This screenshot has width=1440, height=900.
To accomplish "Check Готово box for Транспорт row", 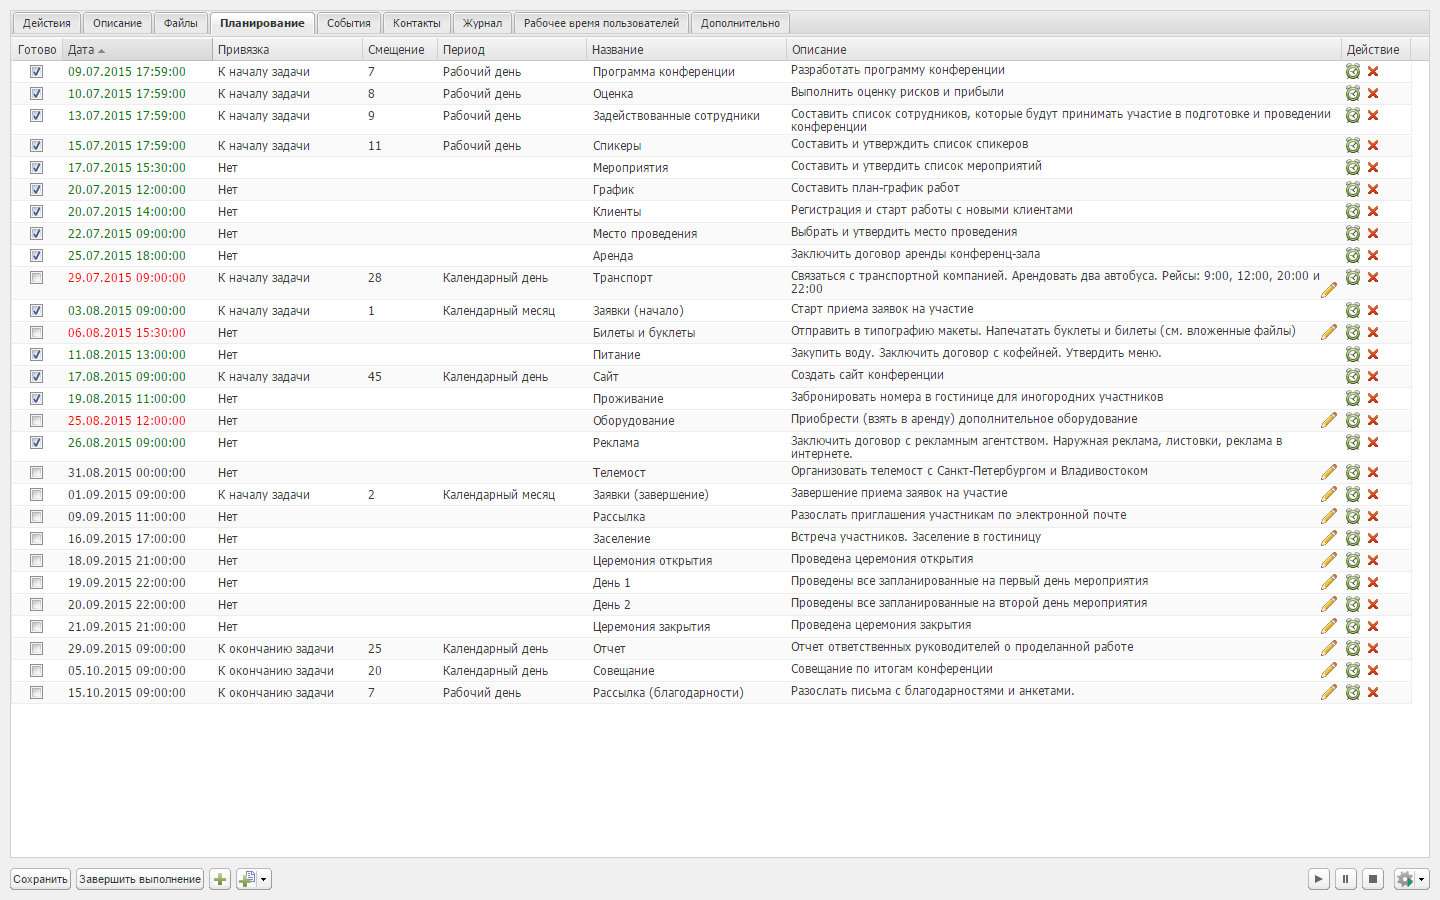I will 37,278.
